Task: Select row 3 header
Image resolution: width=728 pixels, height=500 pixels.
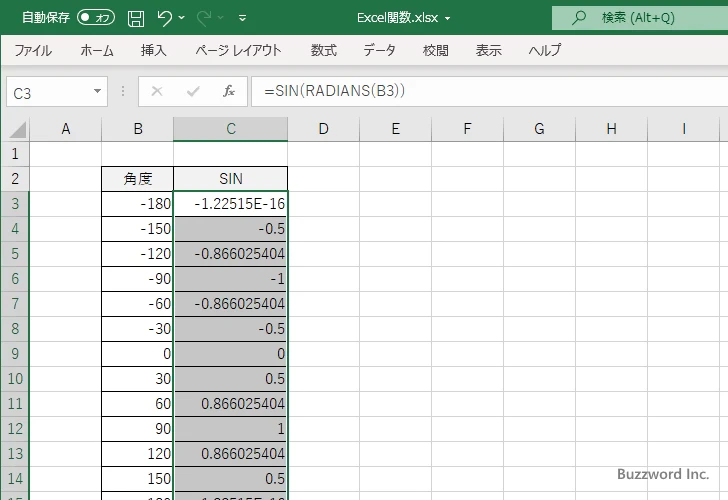Action: [x=15, y=204]
